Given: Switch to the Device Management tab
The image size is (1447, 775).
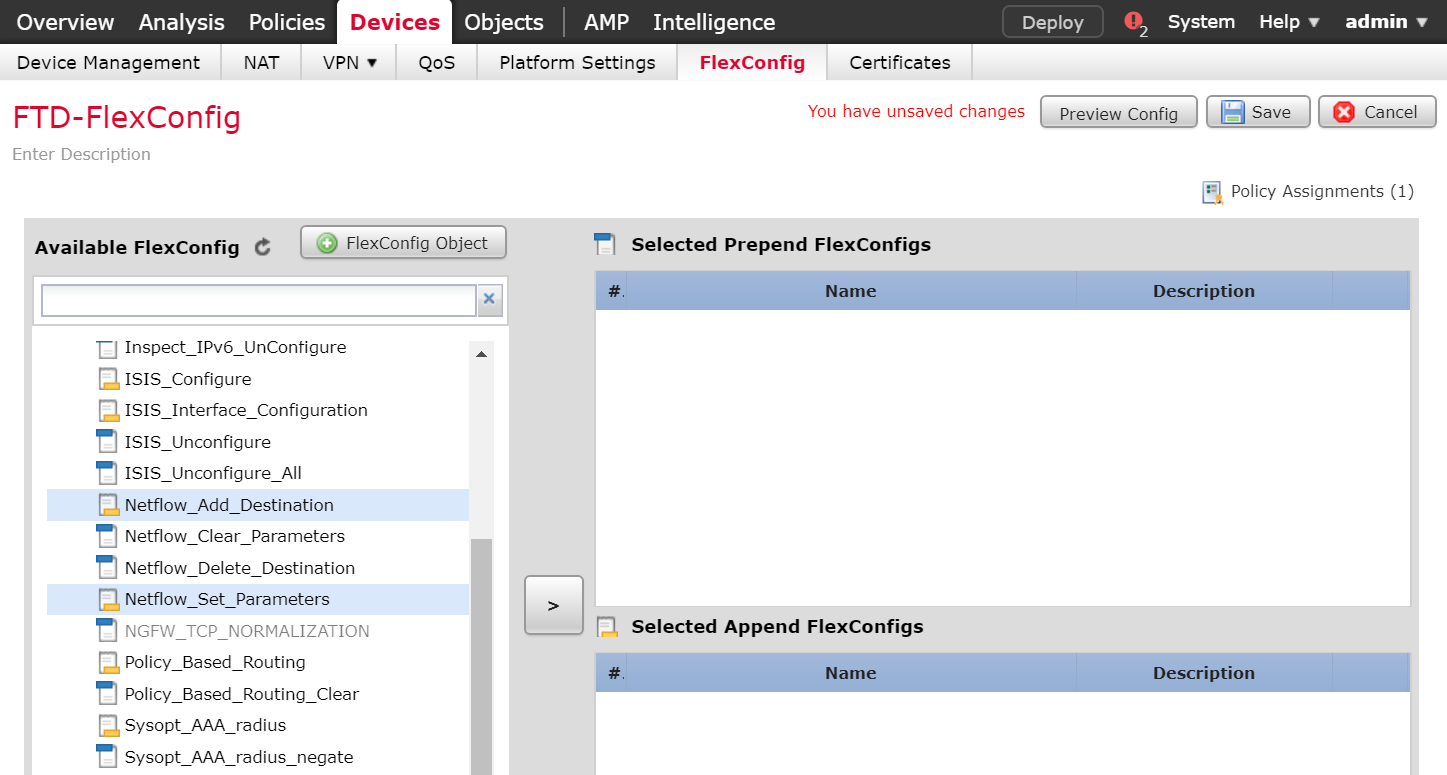Looking at the screenshot, I should [x=109, y=62].
